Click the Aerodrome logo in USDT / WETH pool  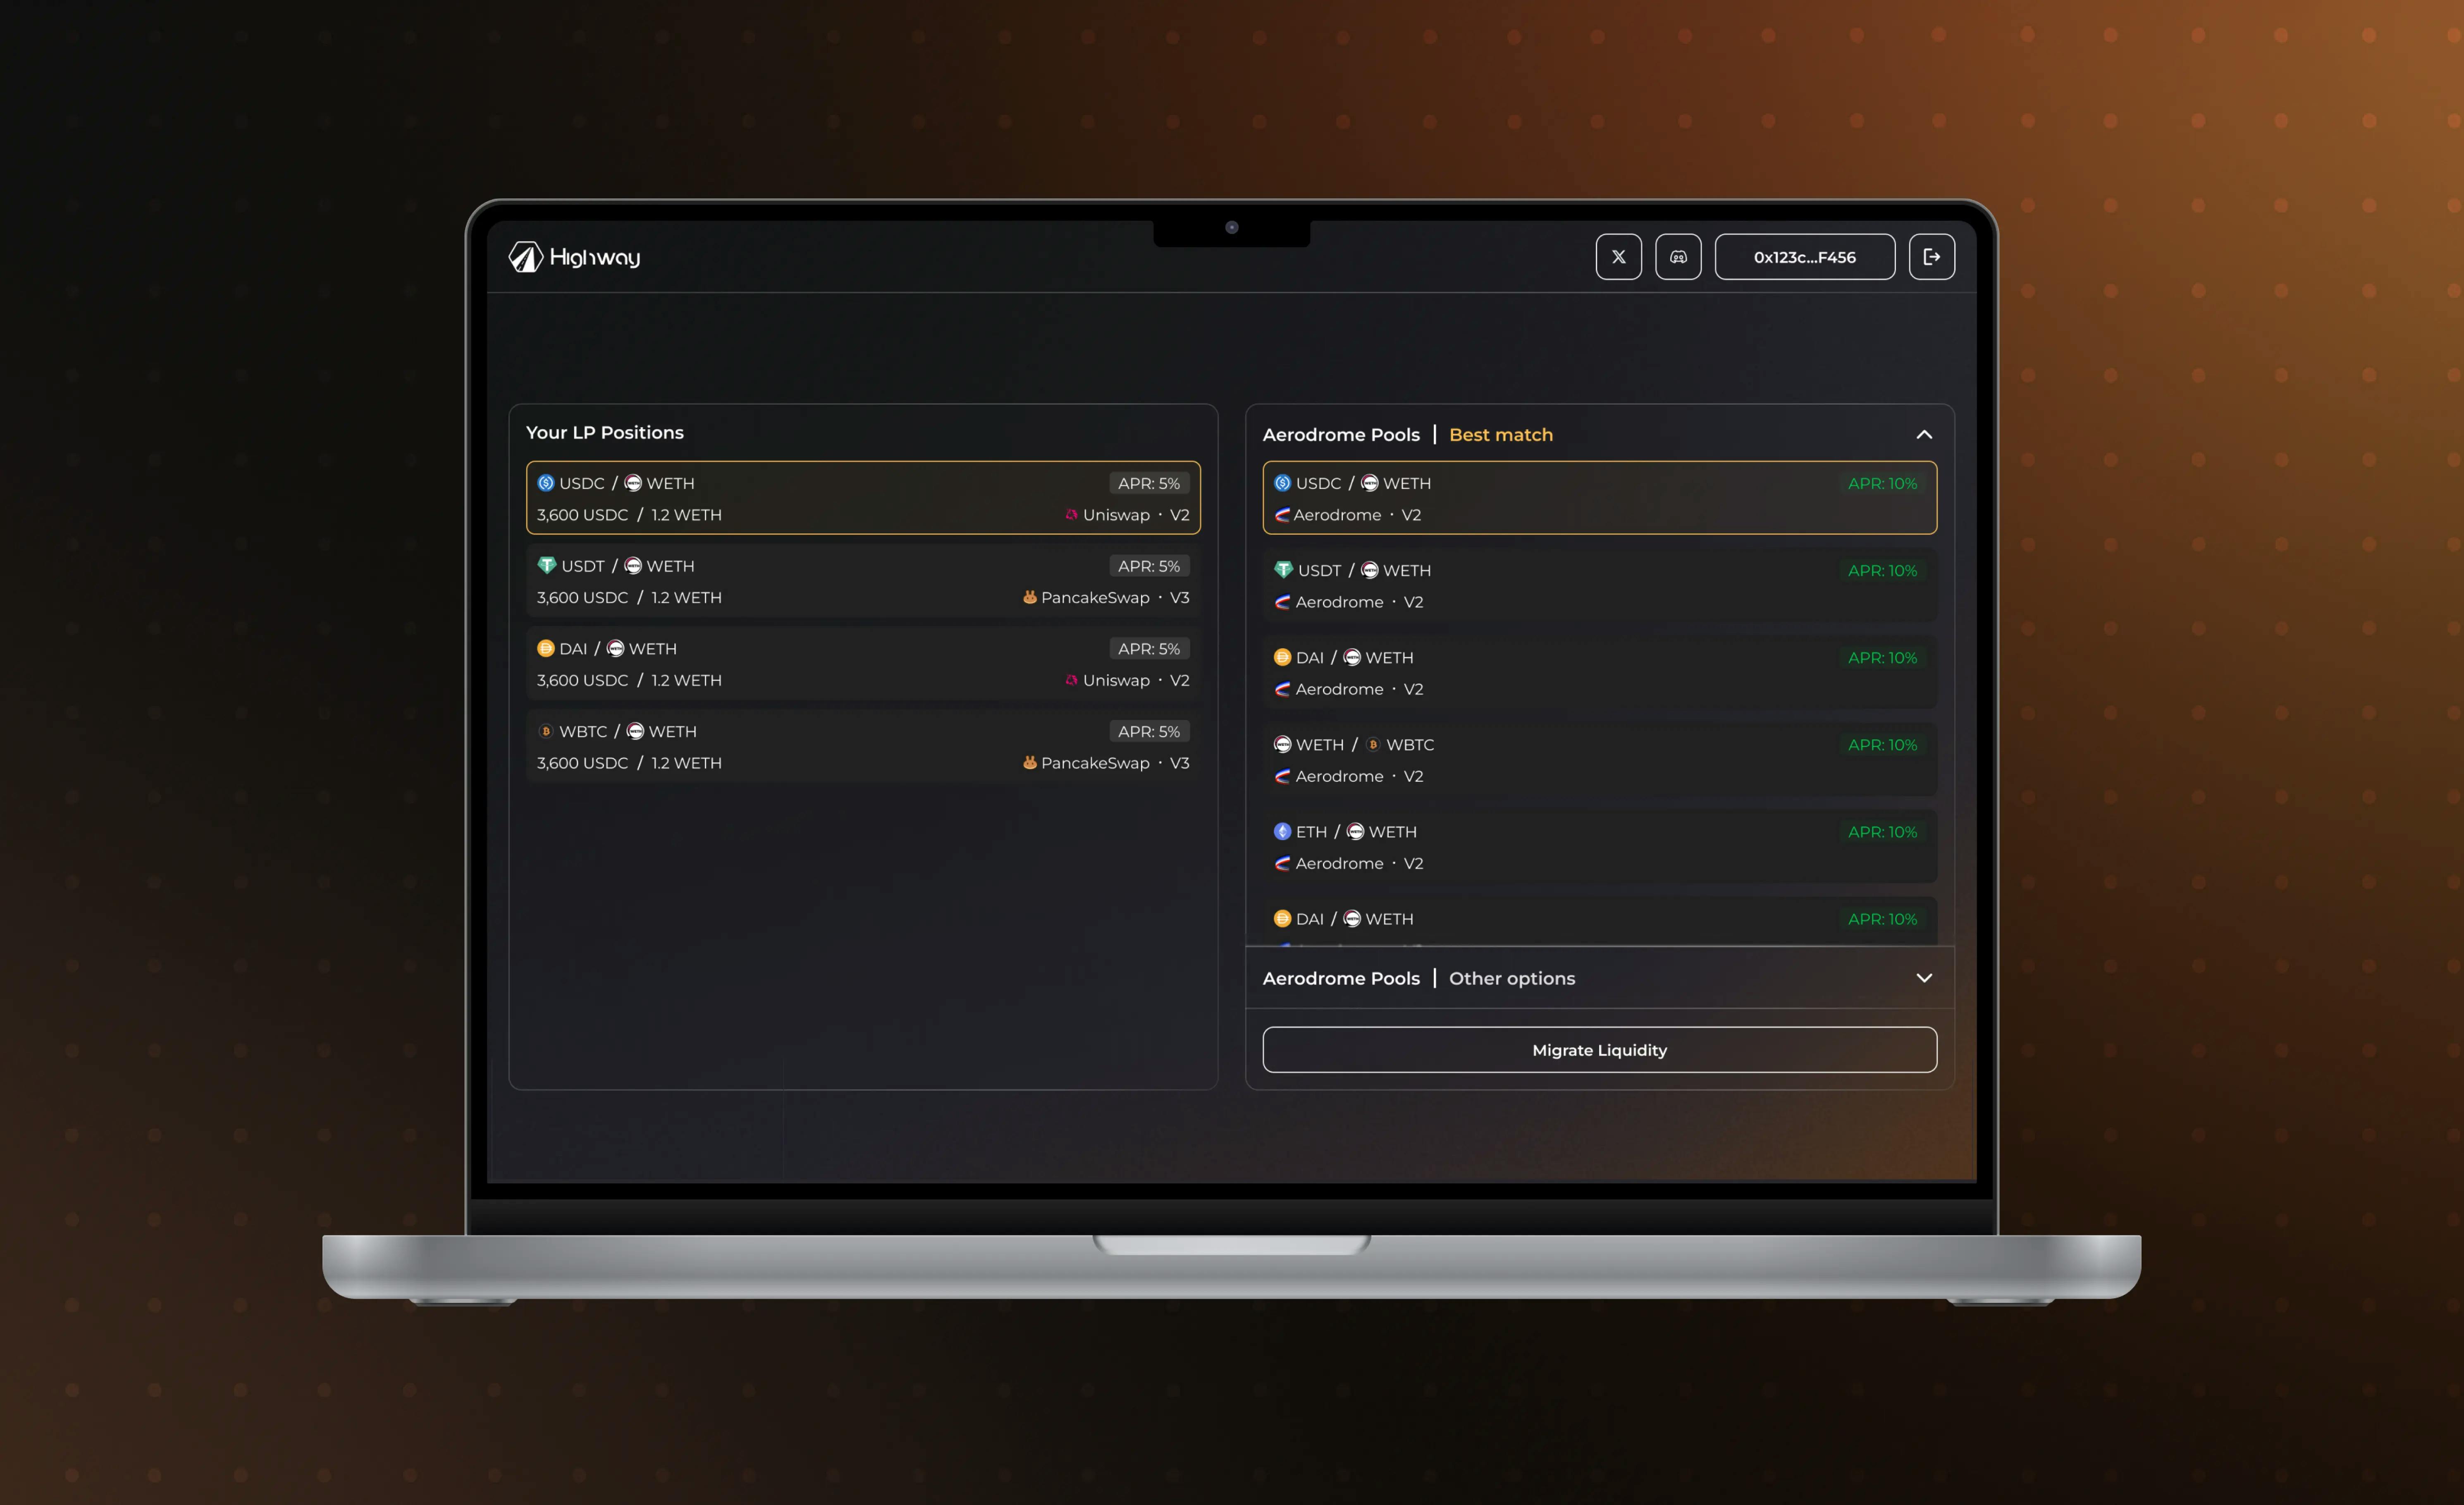tap(1282, 602)
